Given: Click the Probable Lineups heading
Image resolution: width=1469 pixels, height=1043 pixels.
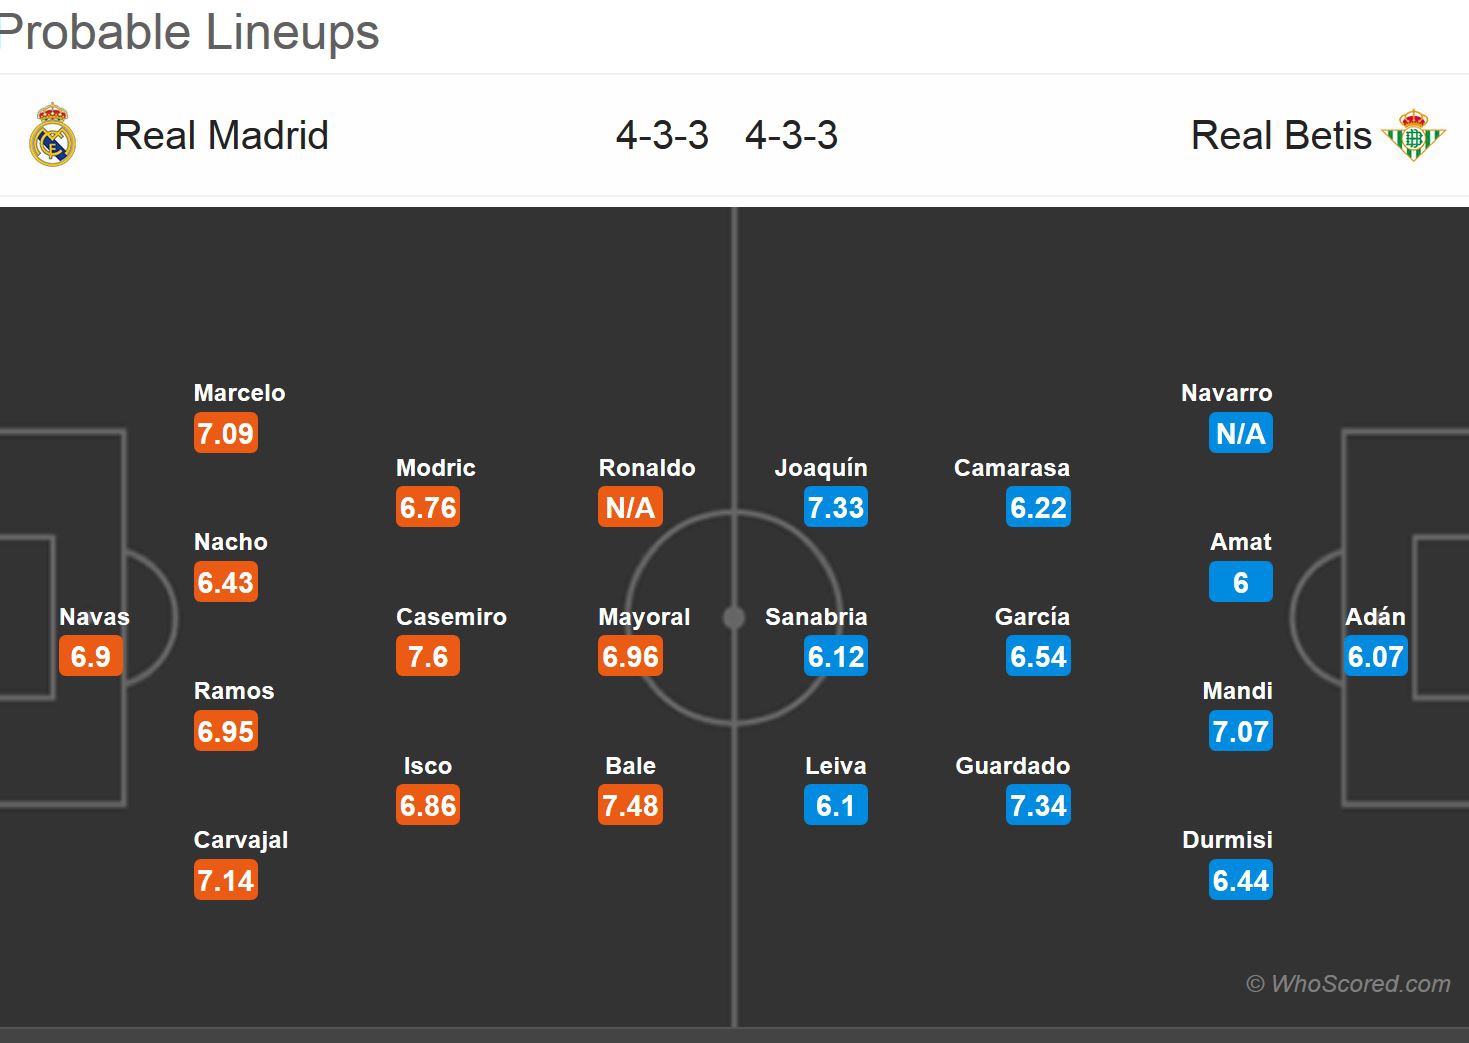Looking at the screenshot, I should point(190,32).
